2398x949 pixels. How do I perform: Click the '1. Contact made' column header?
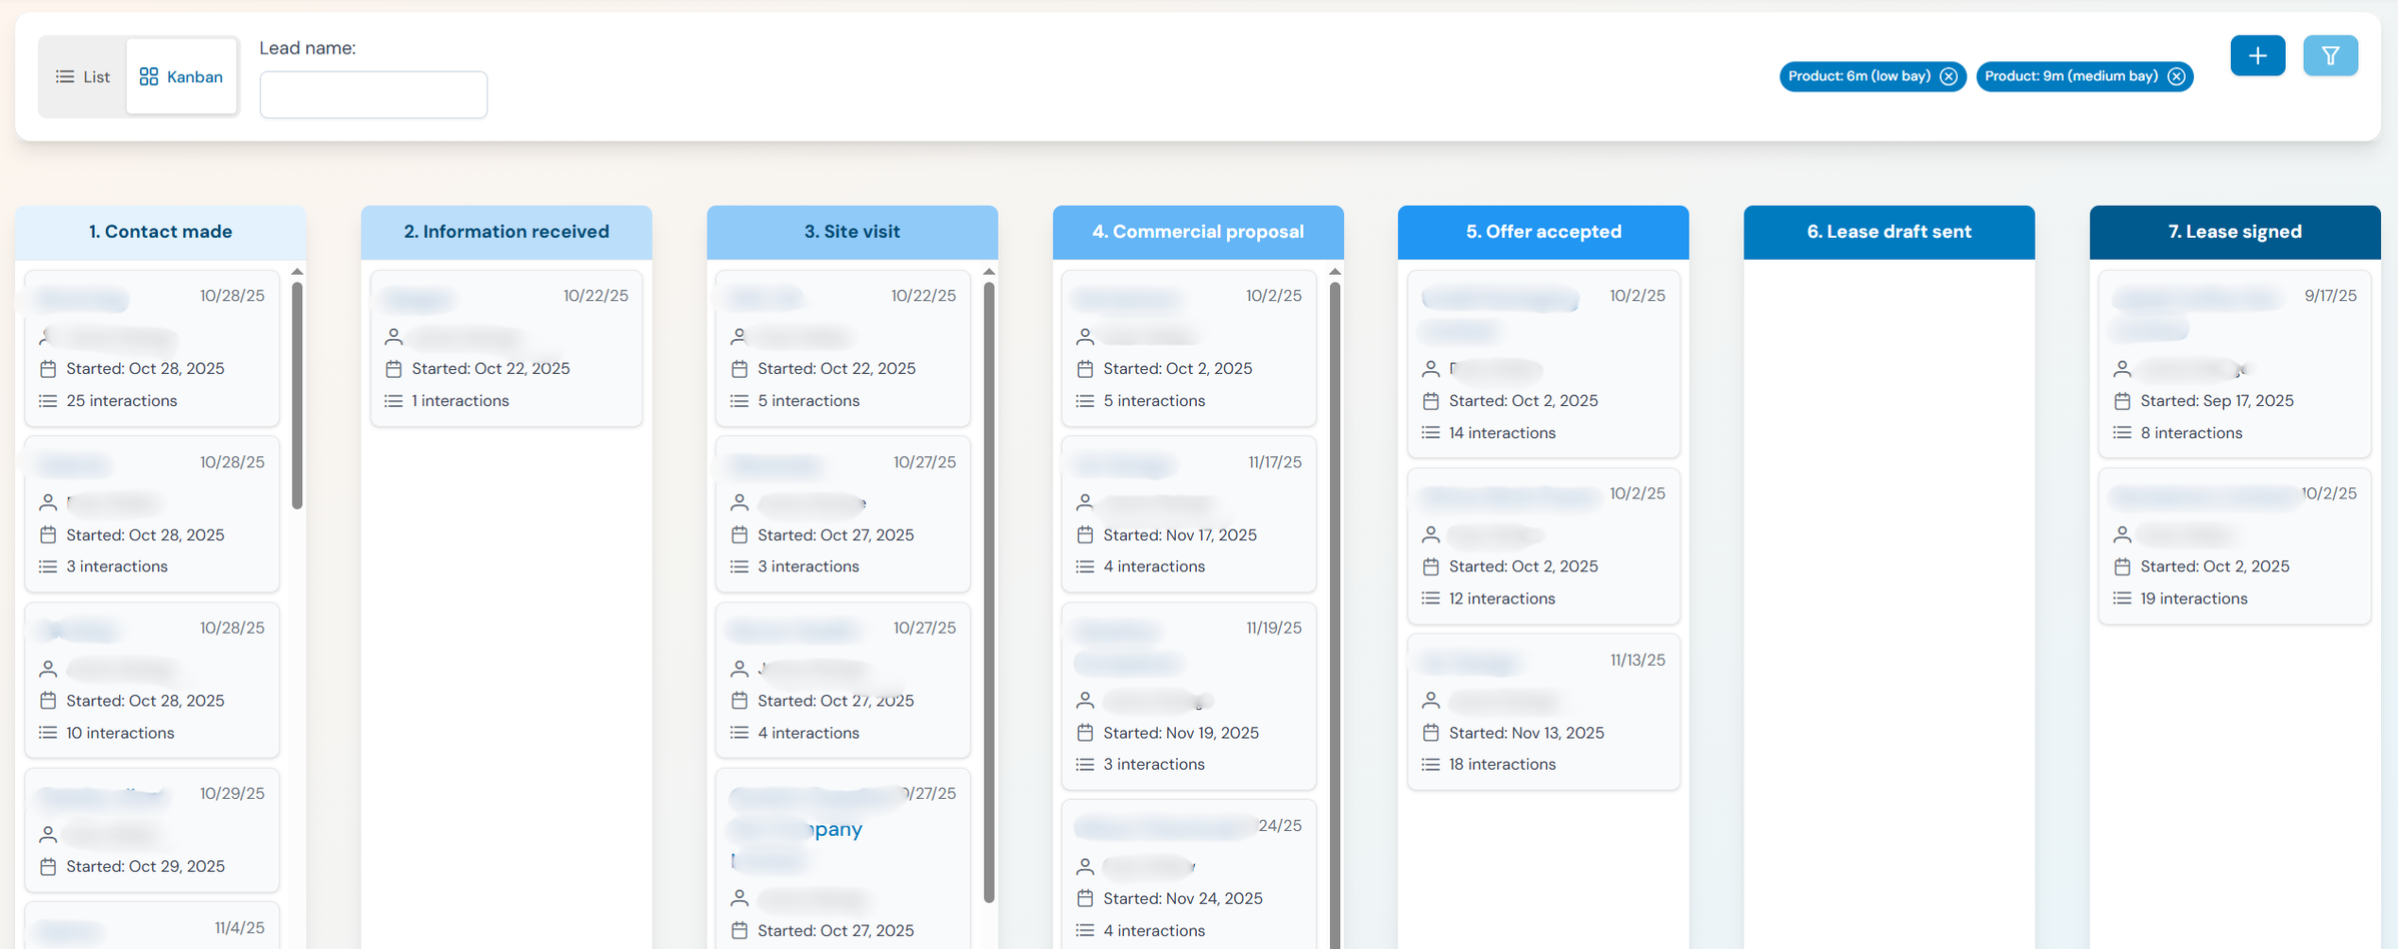(160, 231)
